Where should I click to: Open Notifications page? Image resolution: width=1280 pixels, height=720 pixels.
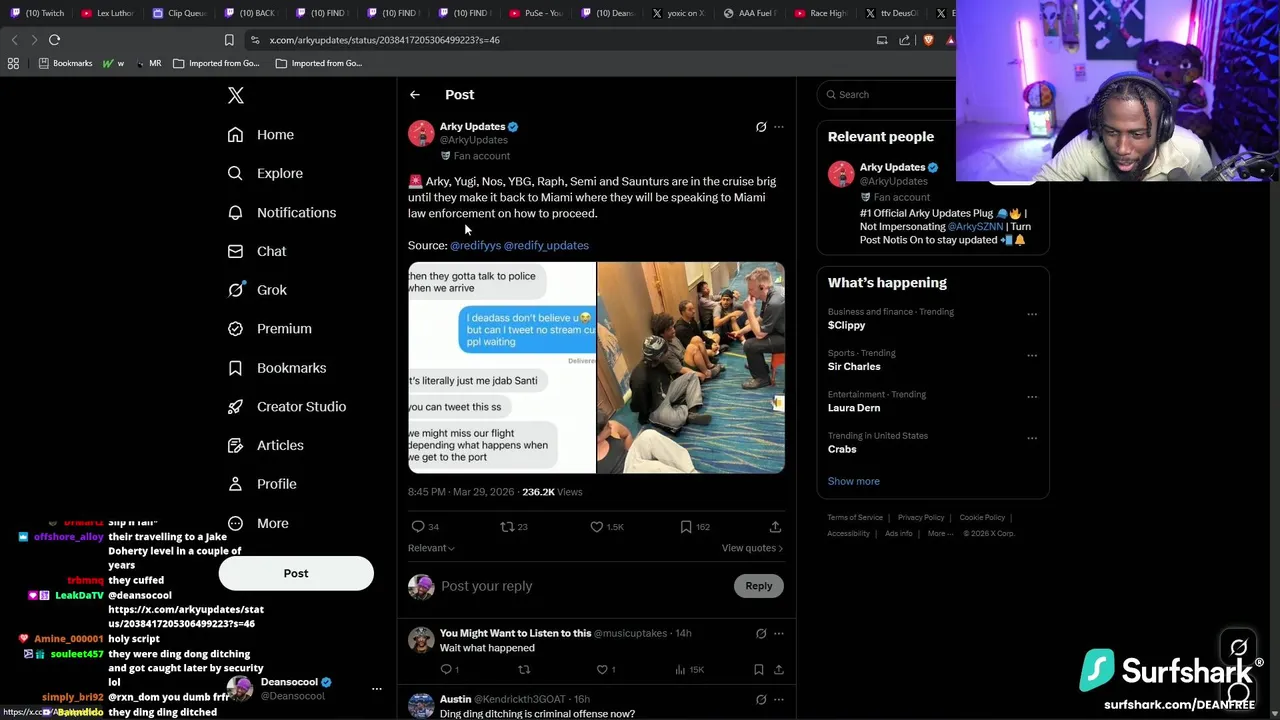[281, 212]
